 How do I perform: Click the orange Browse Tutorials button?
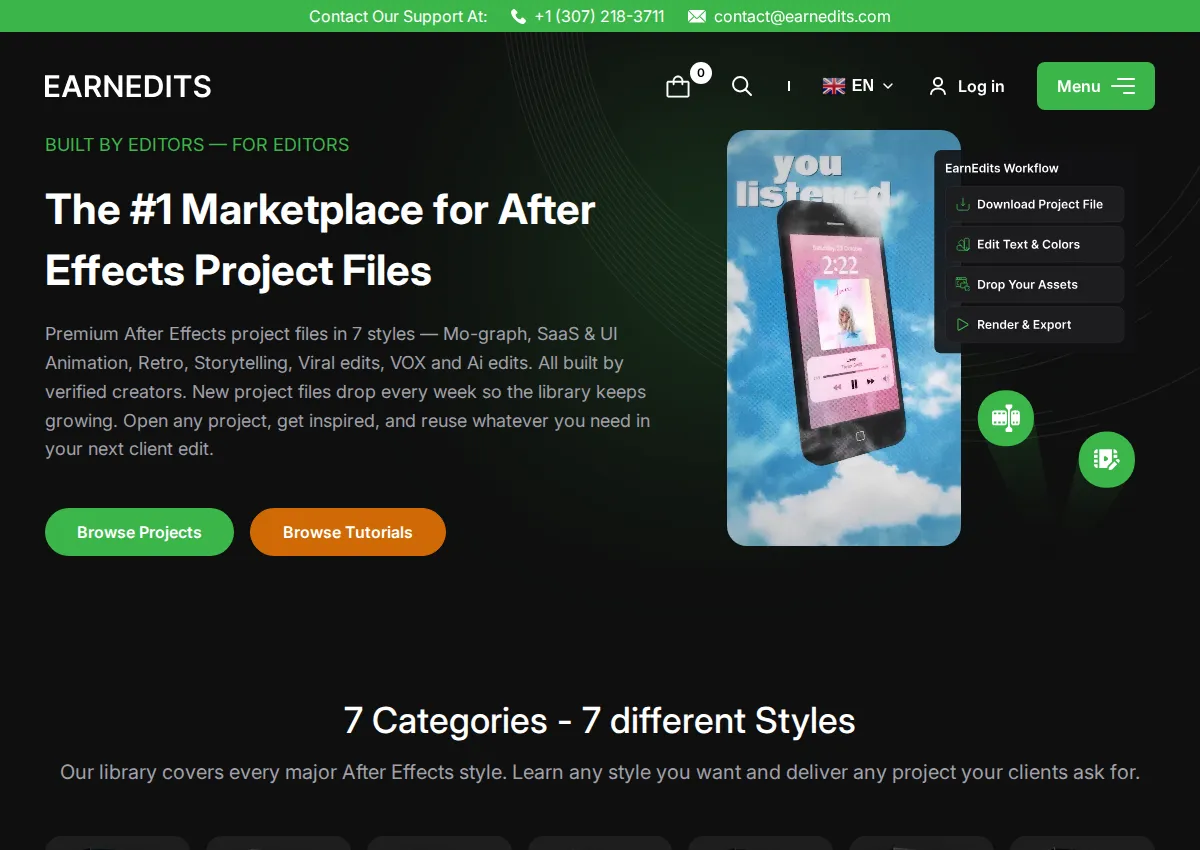(348, 532)
